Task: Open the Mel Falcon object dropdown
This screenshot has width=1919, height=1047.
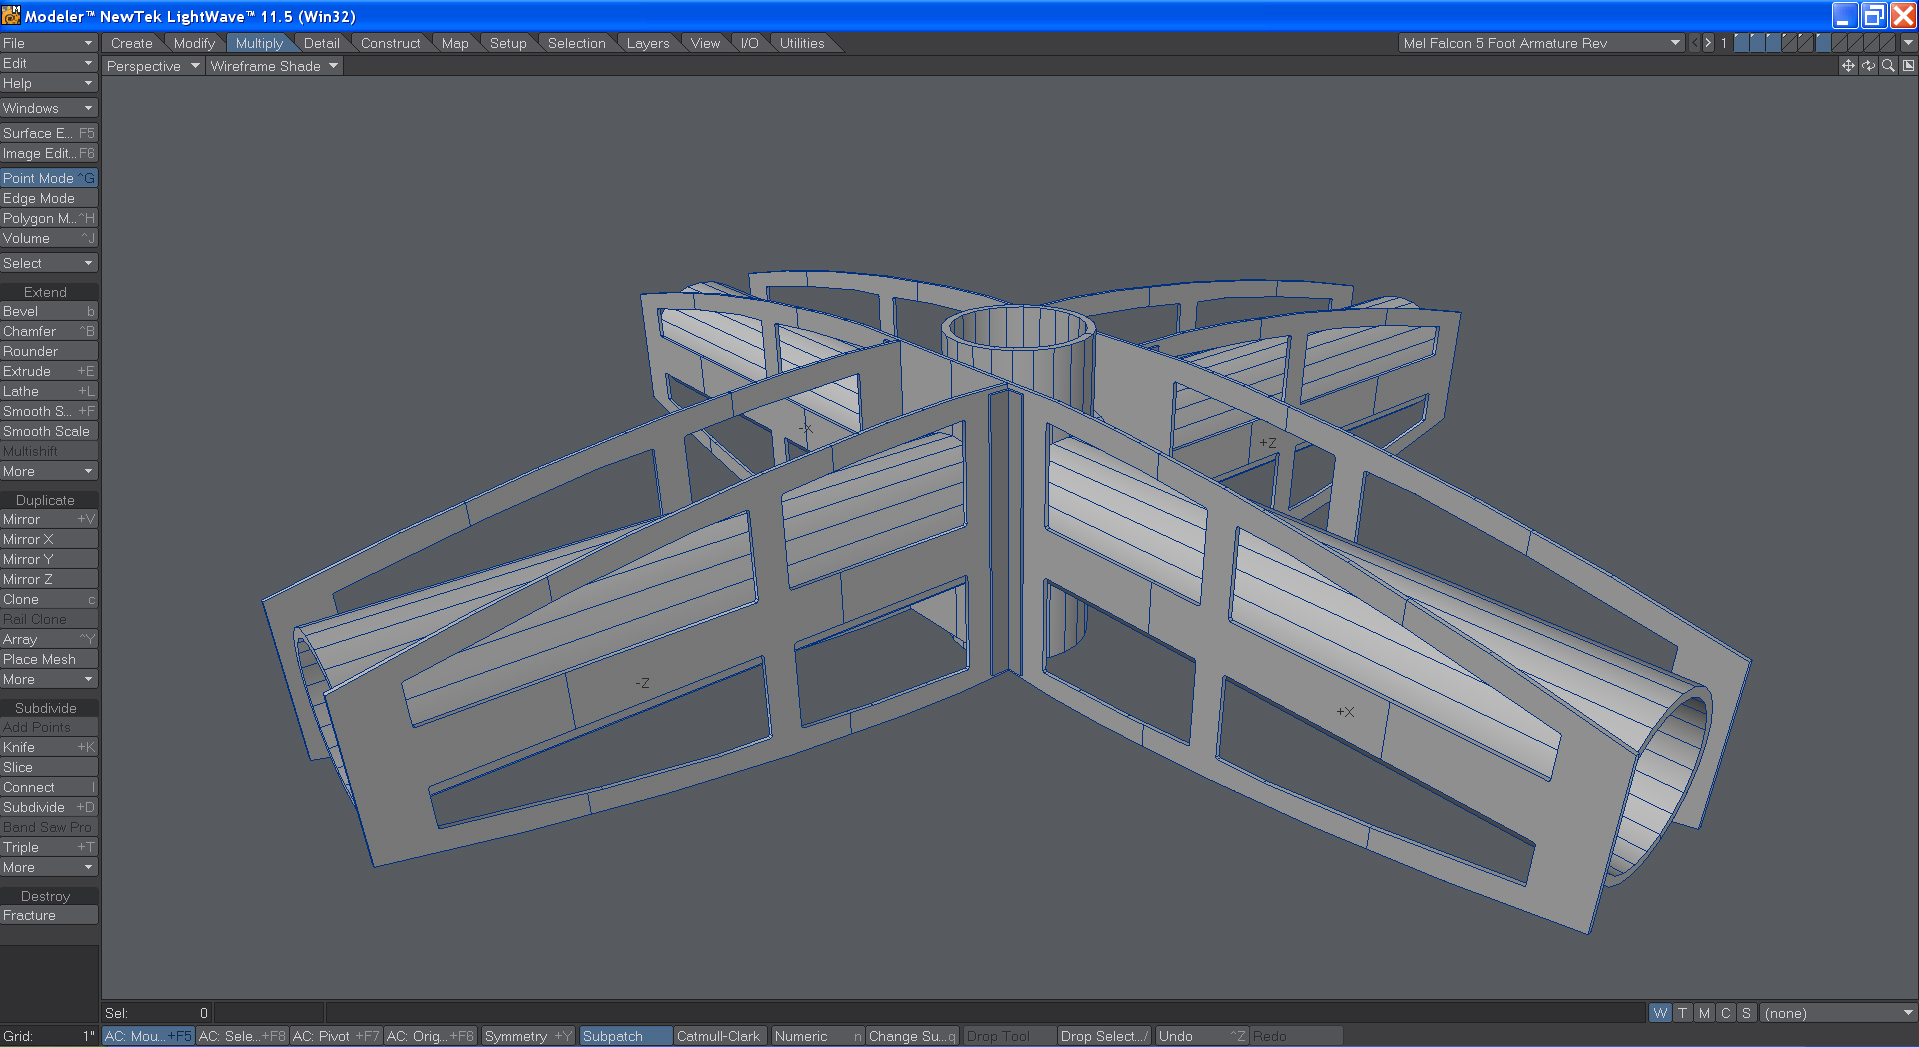Action: point(1541,43)
